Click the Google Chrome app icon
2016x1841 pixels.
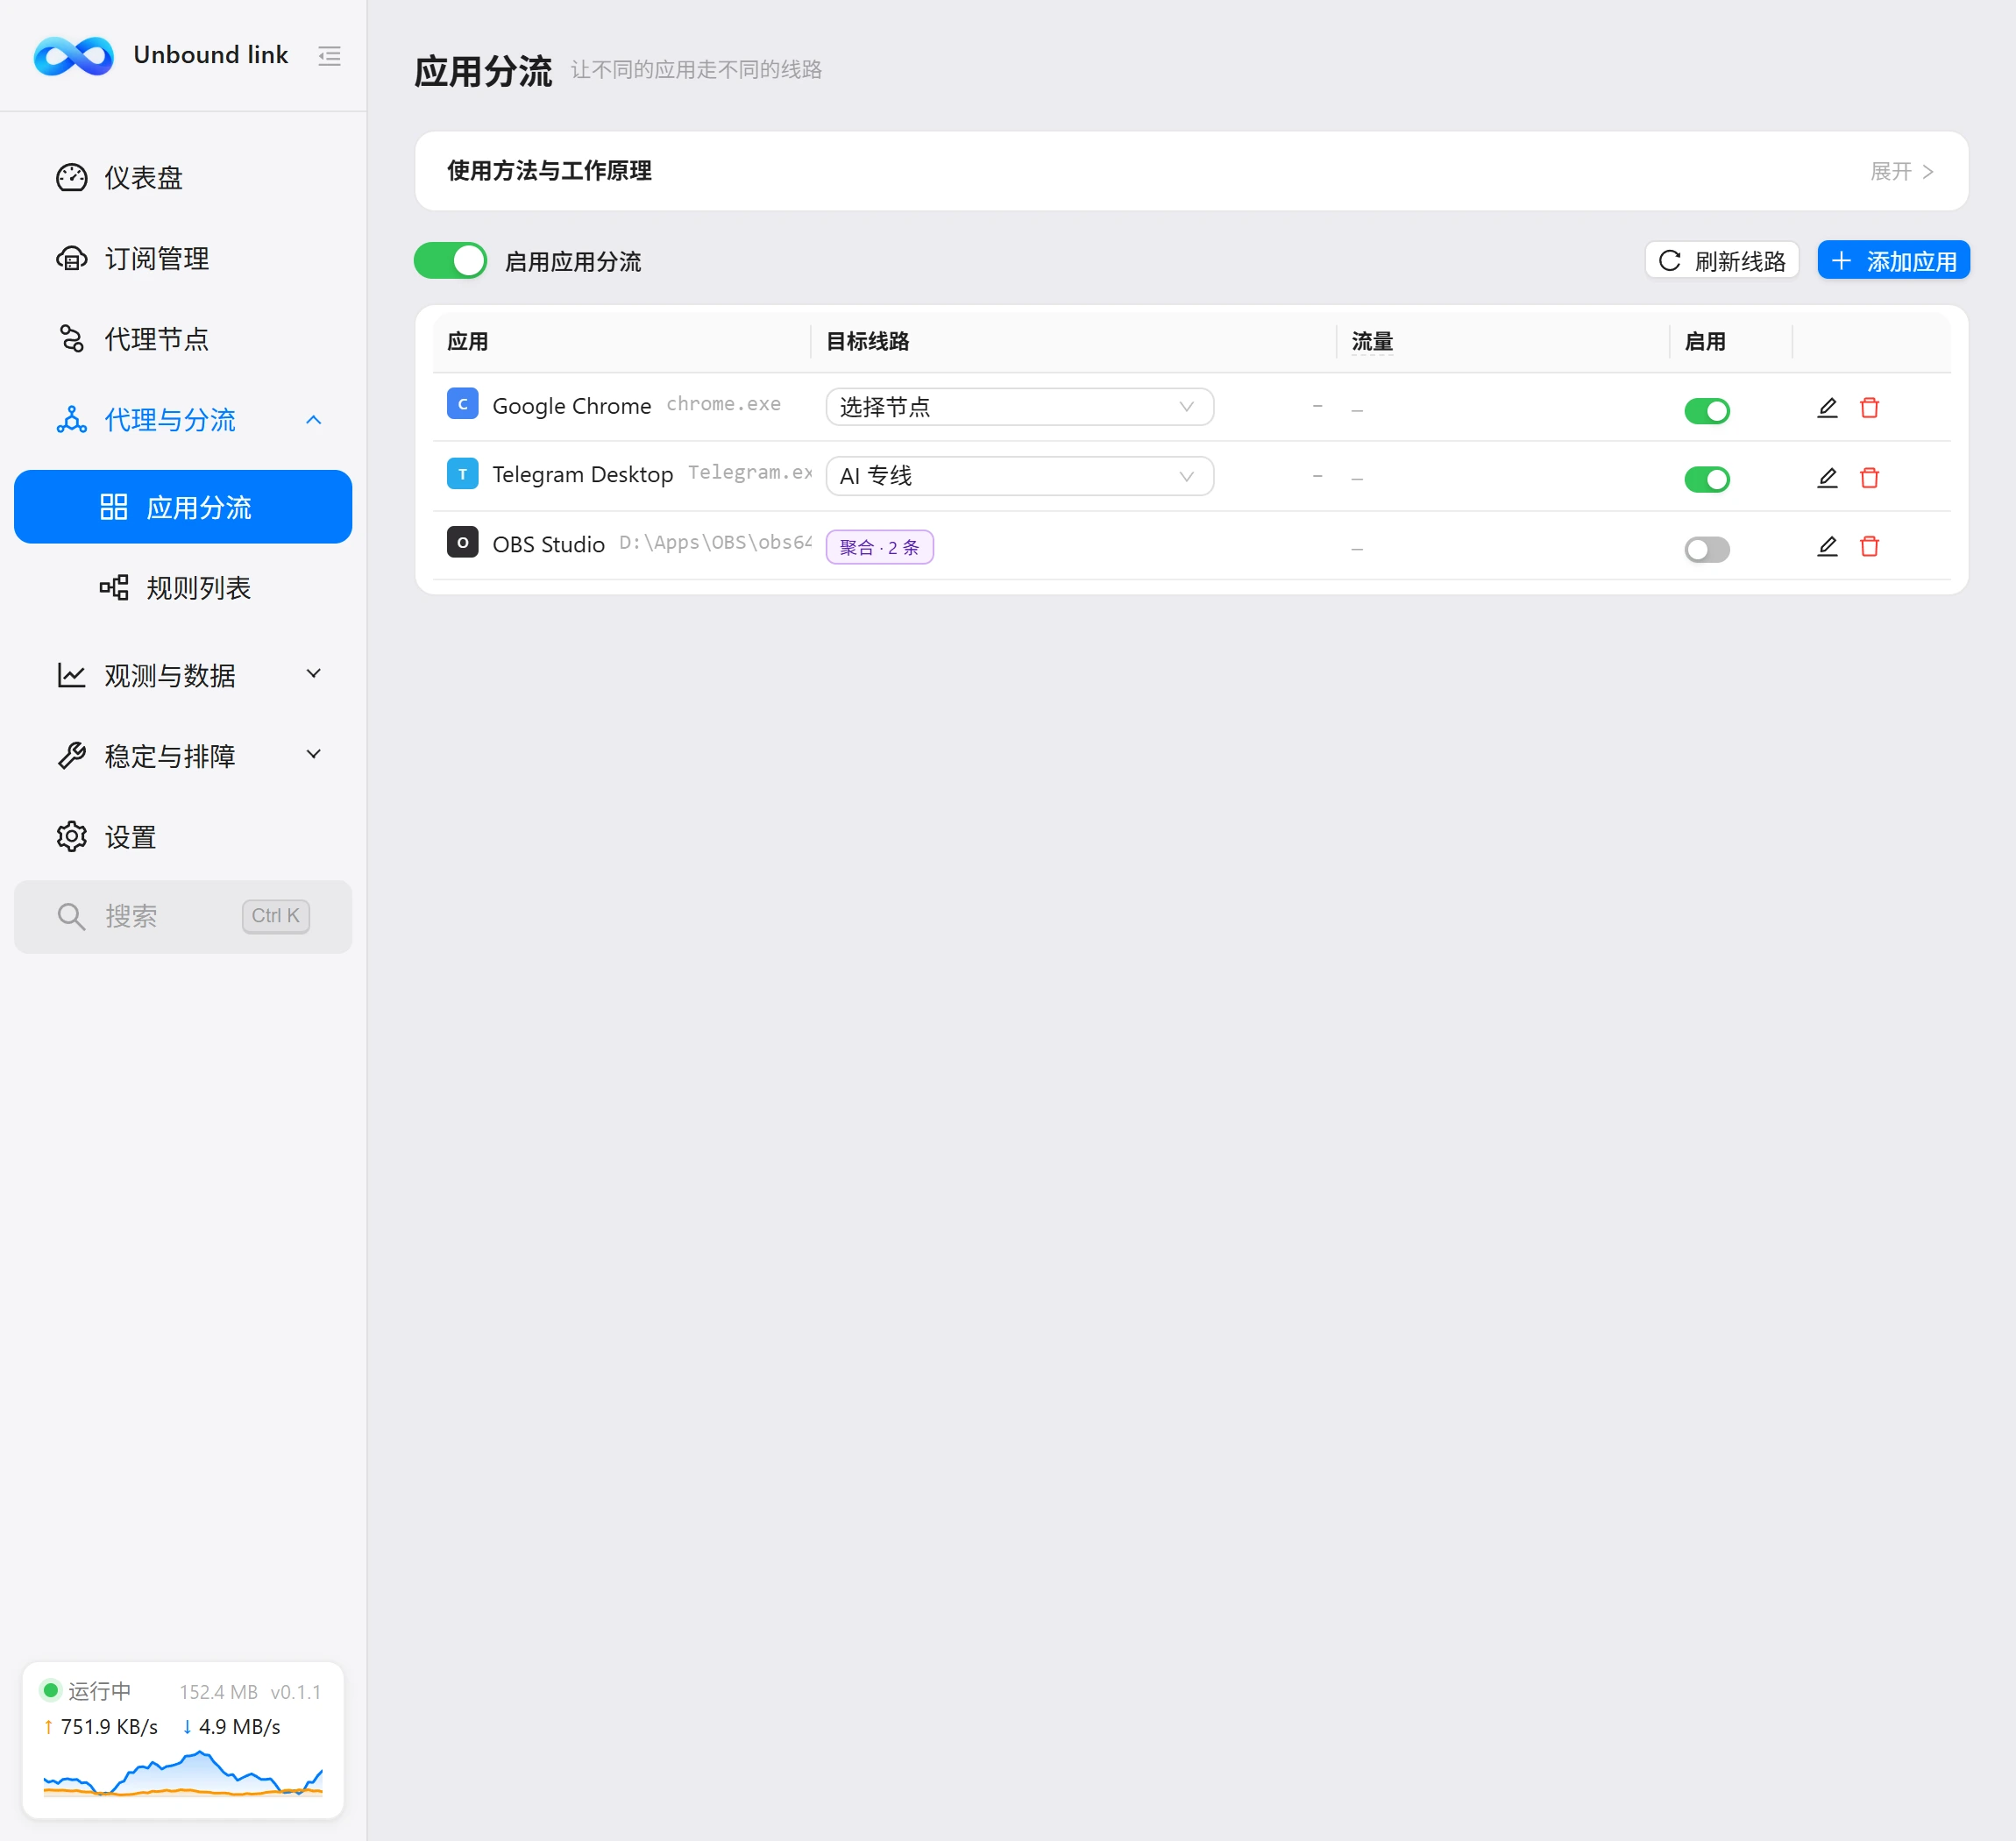point(462,404)
